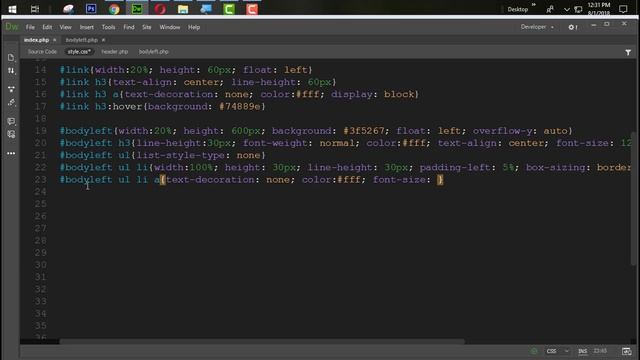Open the three-dots more tools icon
Image resolution: width=640 pixels, height=360 pixels.
pos(11,153)
